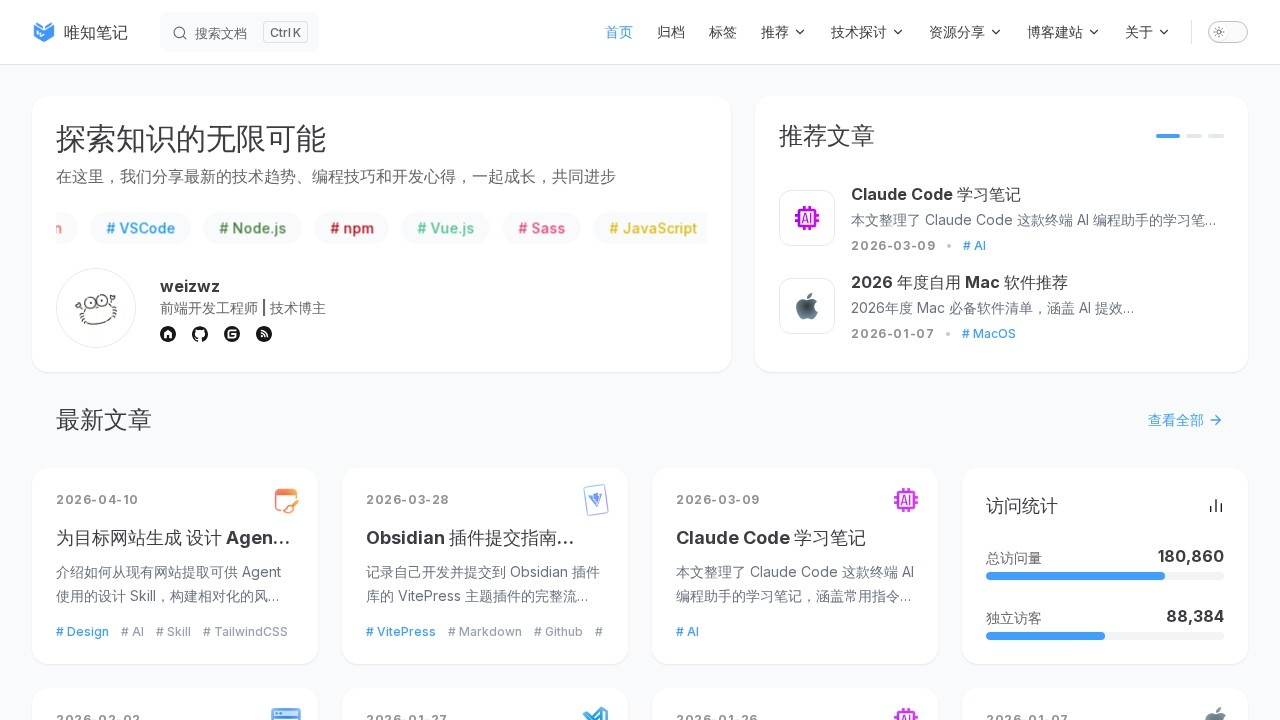Click the 唯知笔记 site logo
The image size is (1280, 720).
(x=80, y=32)
